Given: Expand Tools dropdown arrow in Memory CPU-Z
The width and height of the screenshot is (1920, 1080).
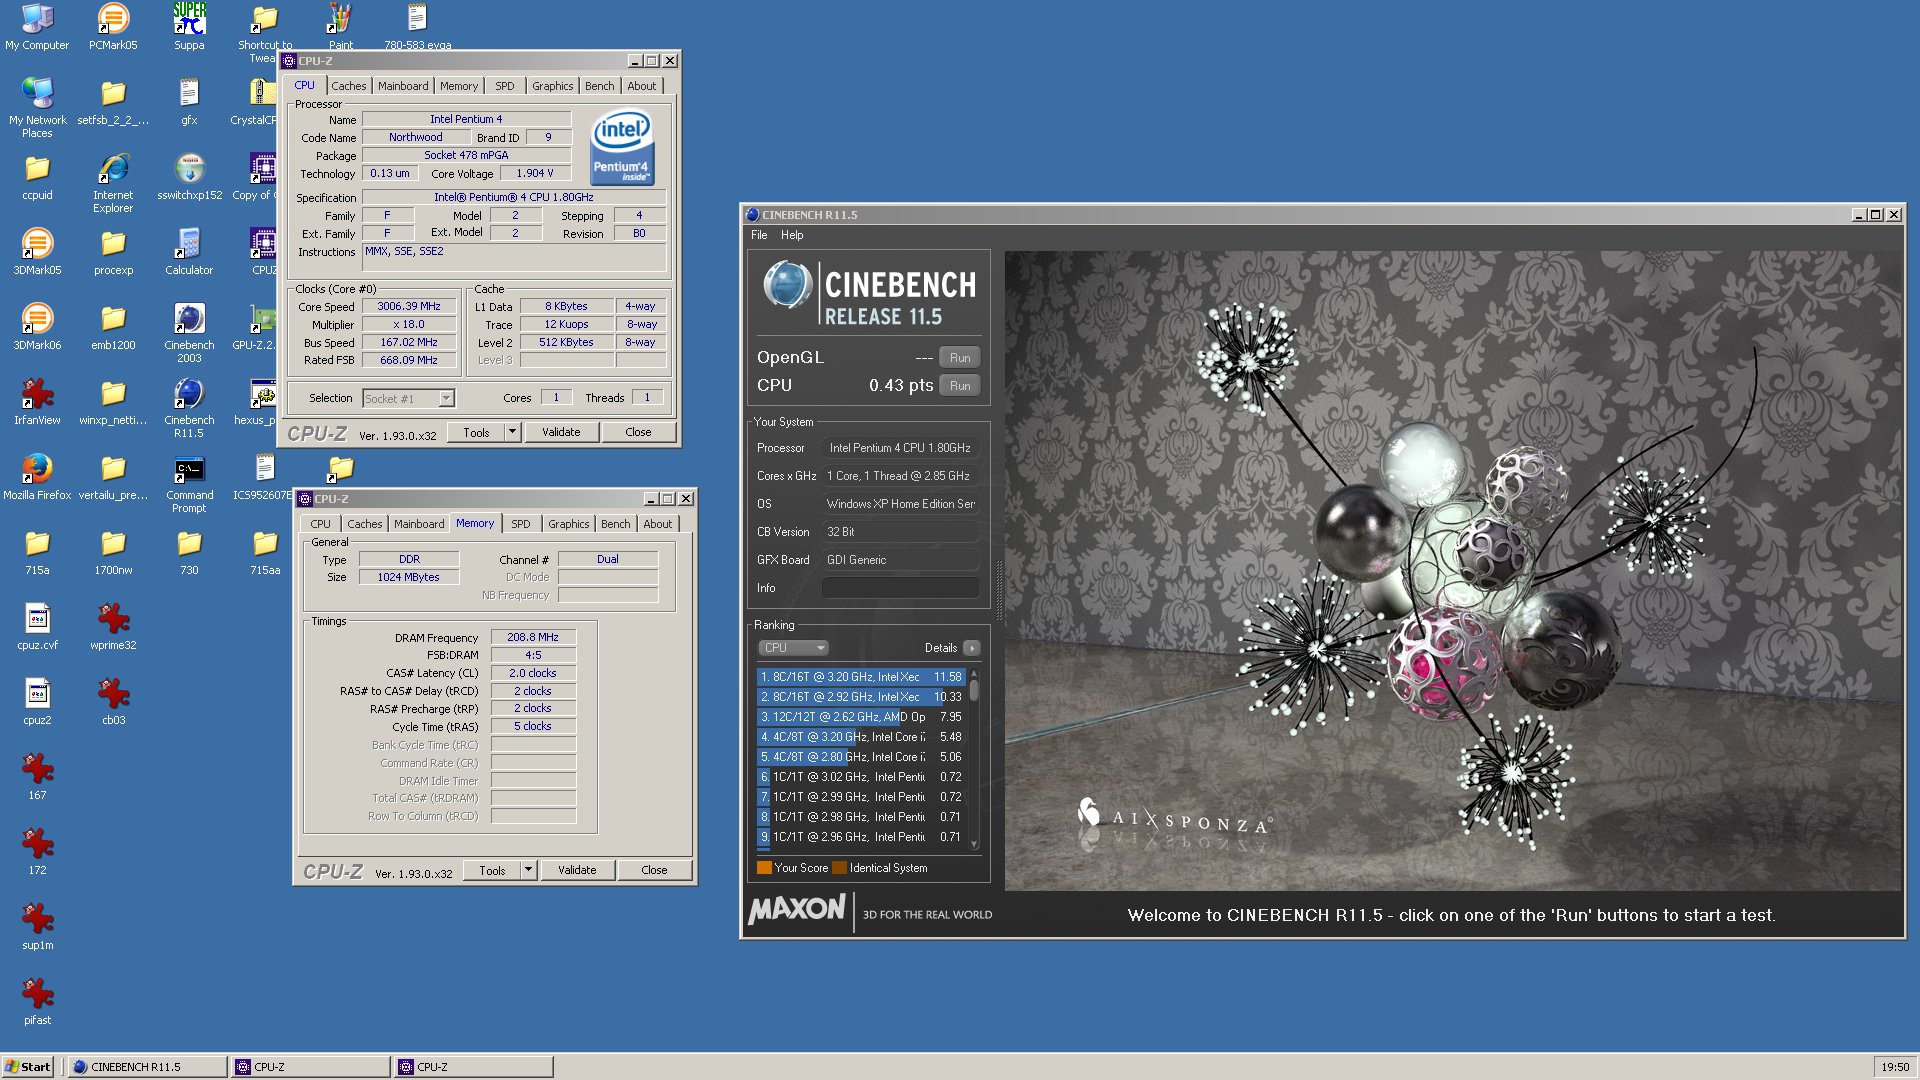Looking at the screenshot, I should pos(528,870).
